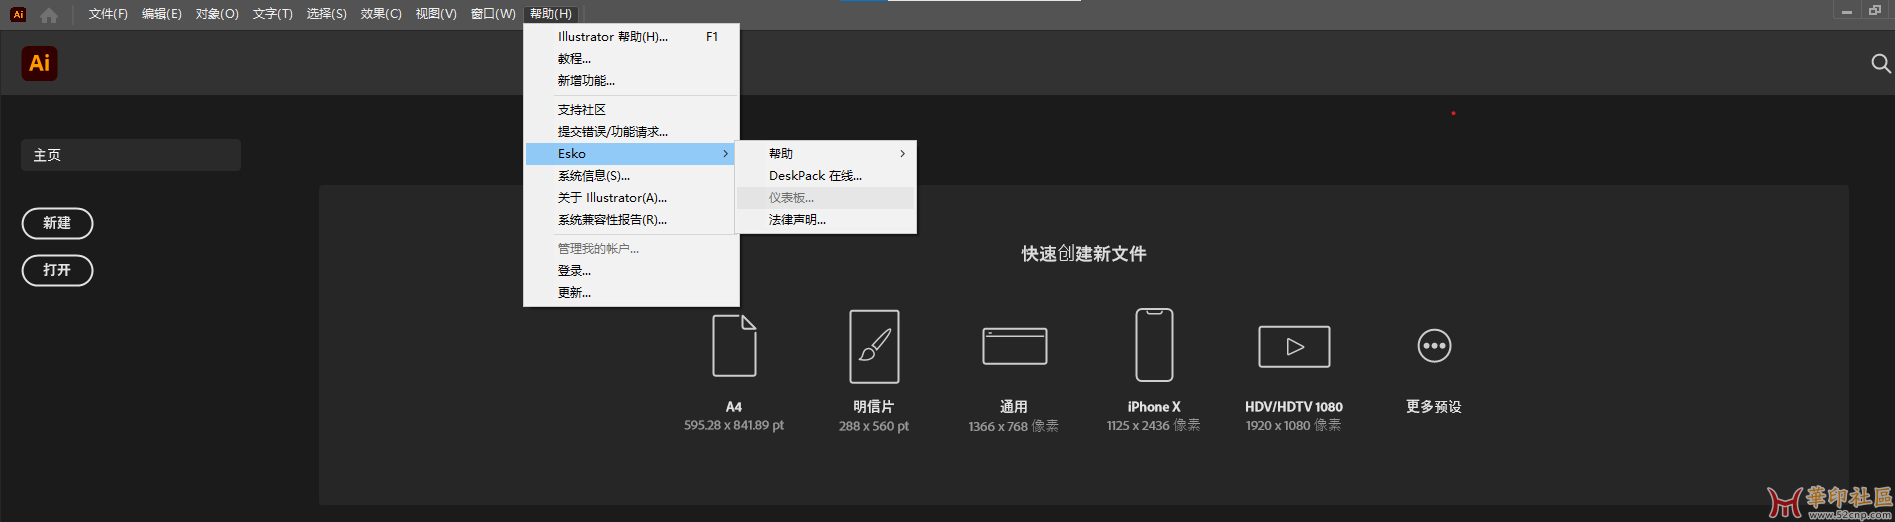Choose 新增功能... menu entry
Image resolution: width=1895 pixels, height=522 pixels.
pos(631,81)
